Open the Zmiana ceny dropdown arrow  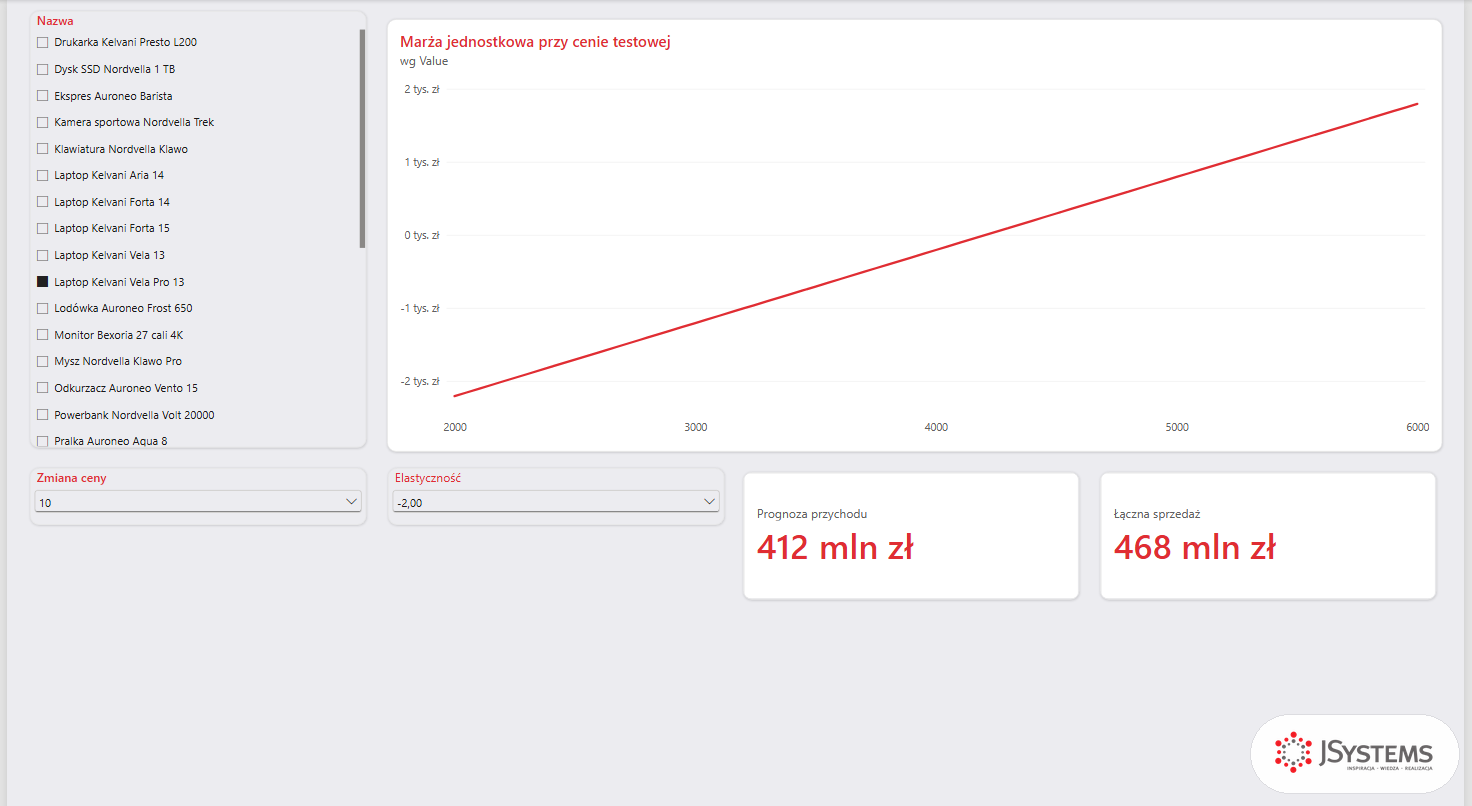tap(351, 501)
